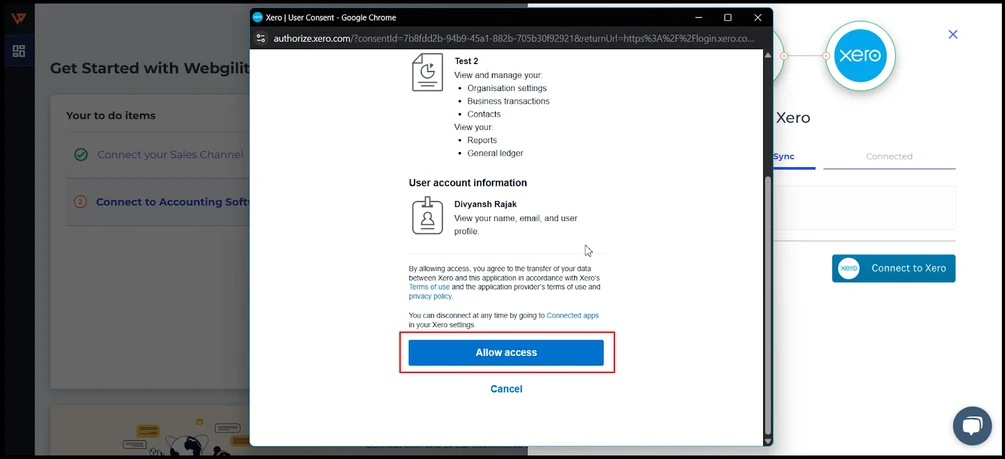Image resolution: width=1005 pixels, height=459 pixels.
Task: Click the Xero favicon in title bar
Action: tap(258, 17)
